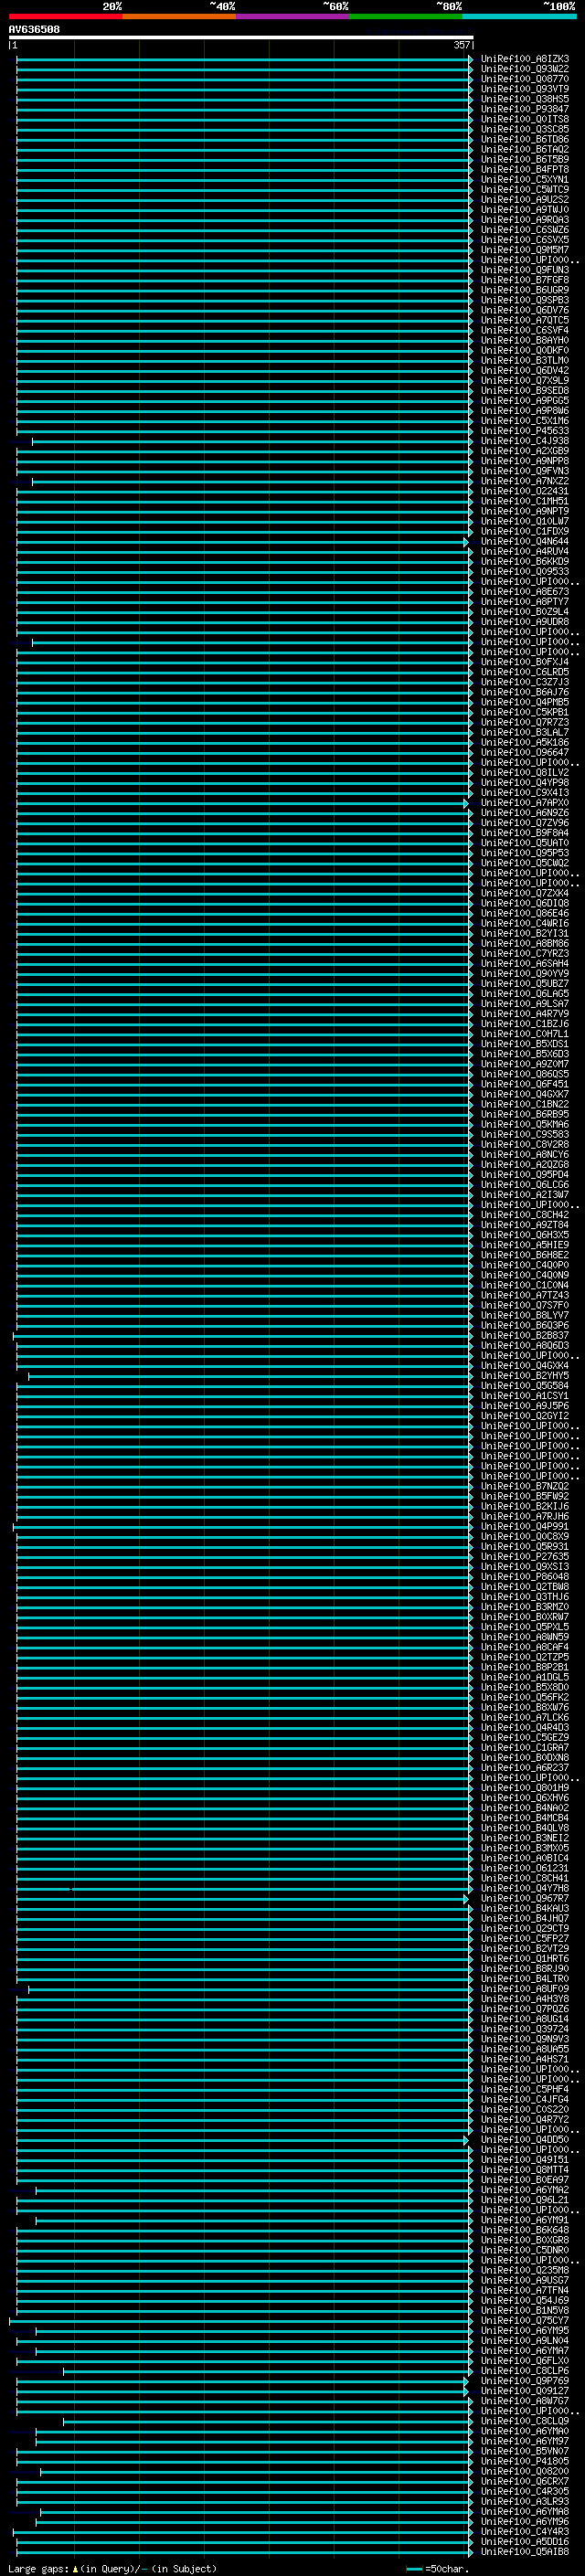Viewport: 585px width, 2576px height.
Task: Select label UniRef100_Q235M8
Action: (x=524, y=2270)
